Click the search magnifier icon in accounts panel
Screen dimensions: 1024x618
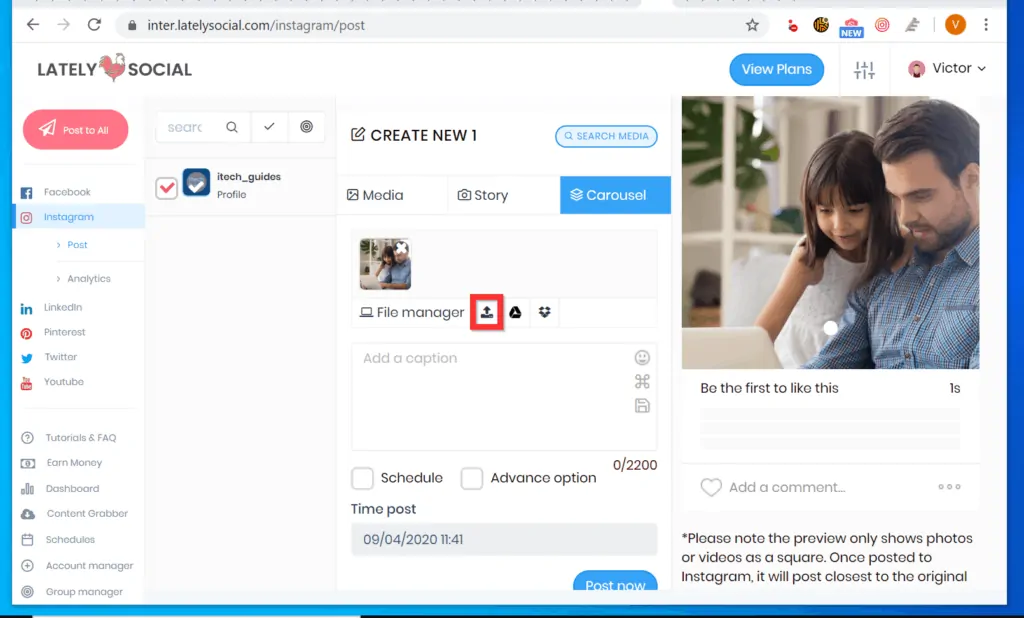pyautogui.click(x=232, y=127)
